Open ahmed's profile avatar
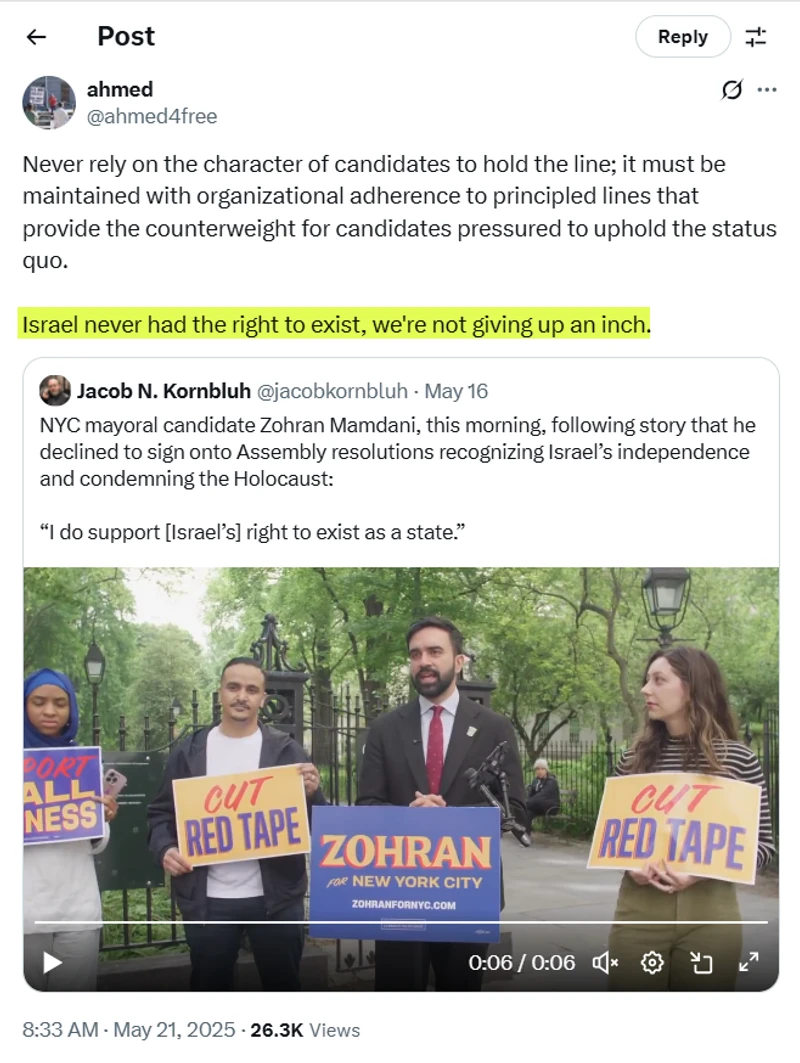 coord(49,102)
